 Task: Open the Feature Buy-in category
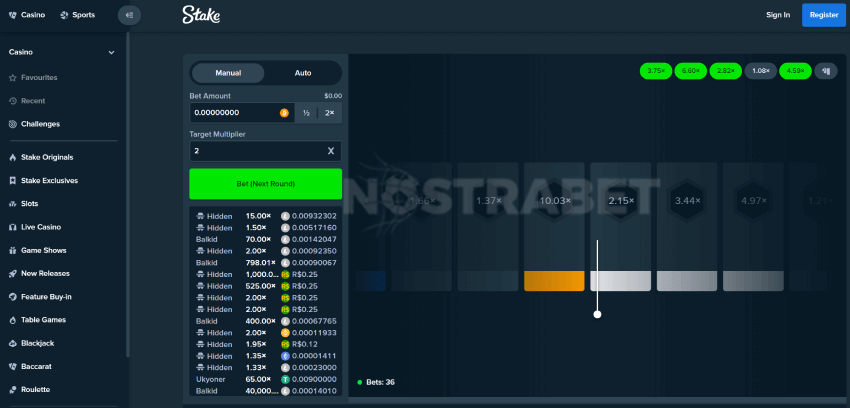(40, 297)
